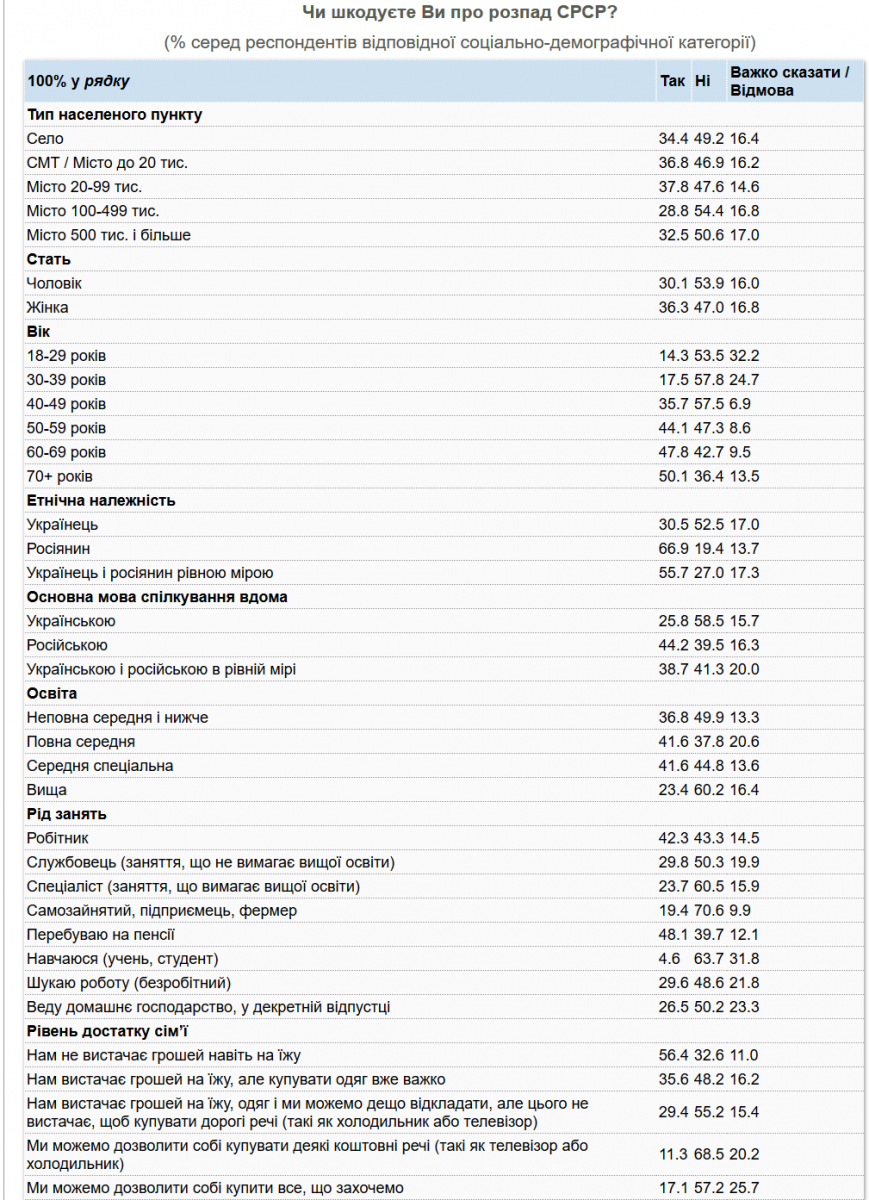Image resolution: width=869 pixels, height=1200 pixels.
Task: Click the table title about the collapse of the USSR
Action: [459, 13]
